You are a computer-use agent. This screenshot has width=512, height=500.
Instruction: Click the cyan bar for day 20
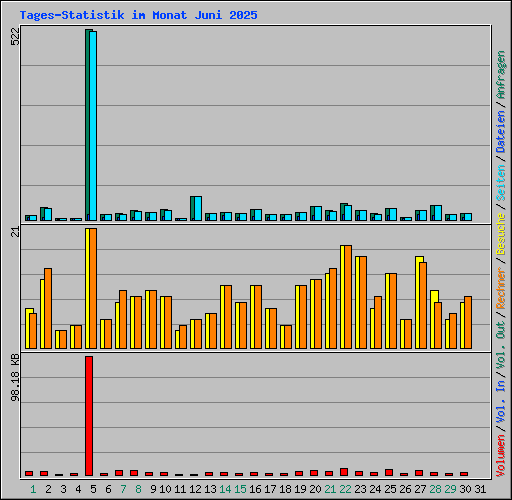tap(318, 214)
